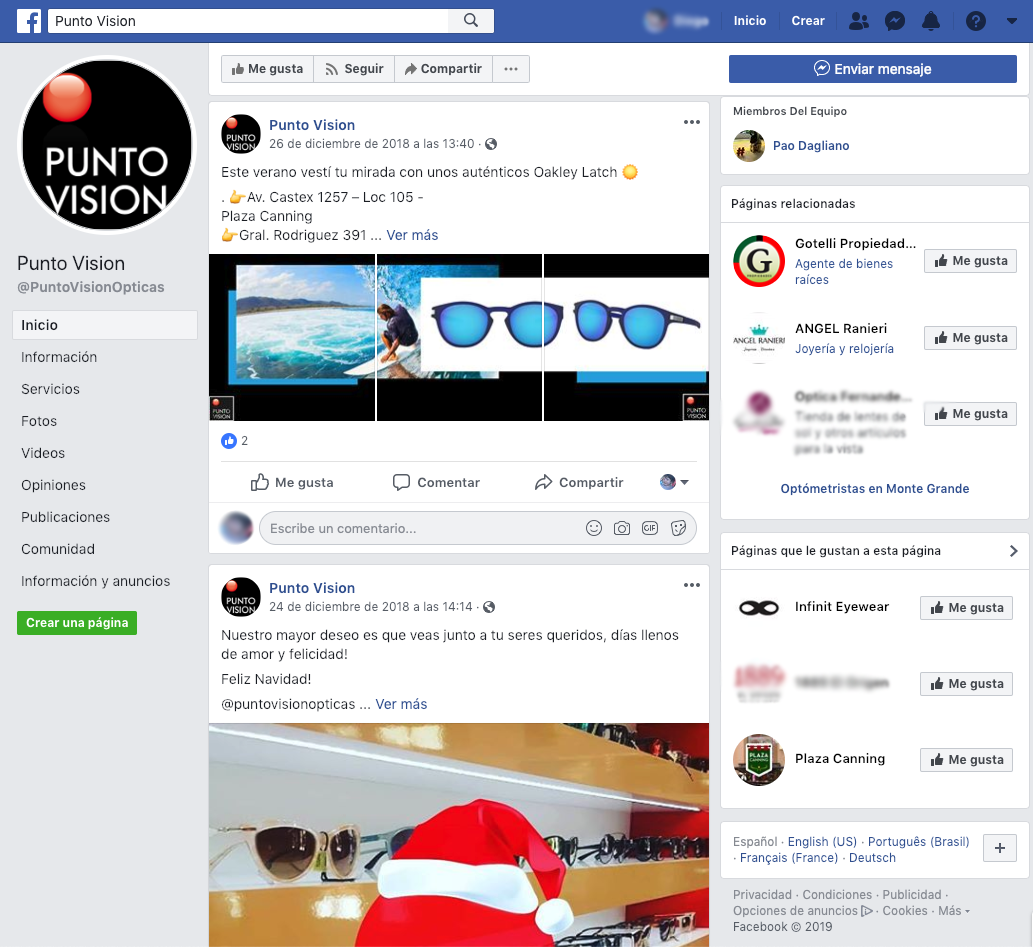
Task: Open options menu on the 24 de diciembre post
Action: pos(691,585)
